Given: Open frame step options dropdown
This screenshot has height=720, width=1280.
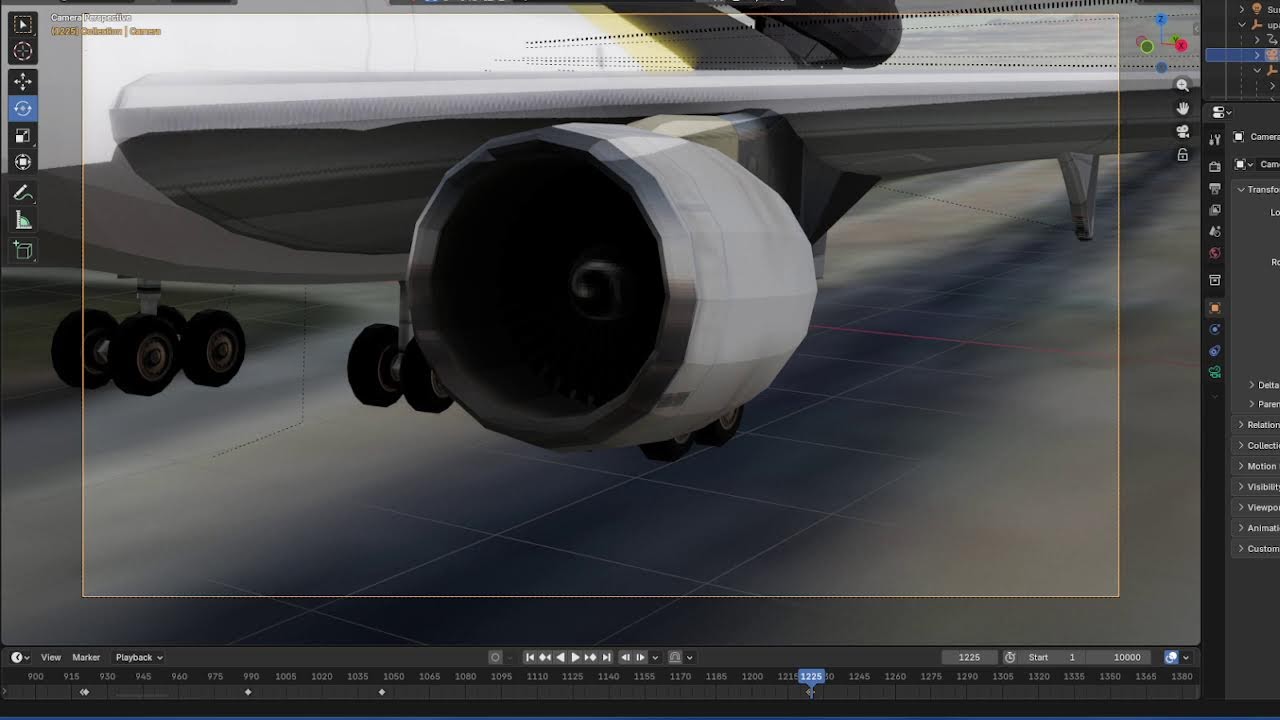Looking at the screenshot, I should point(655,657).
